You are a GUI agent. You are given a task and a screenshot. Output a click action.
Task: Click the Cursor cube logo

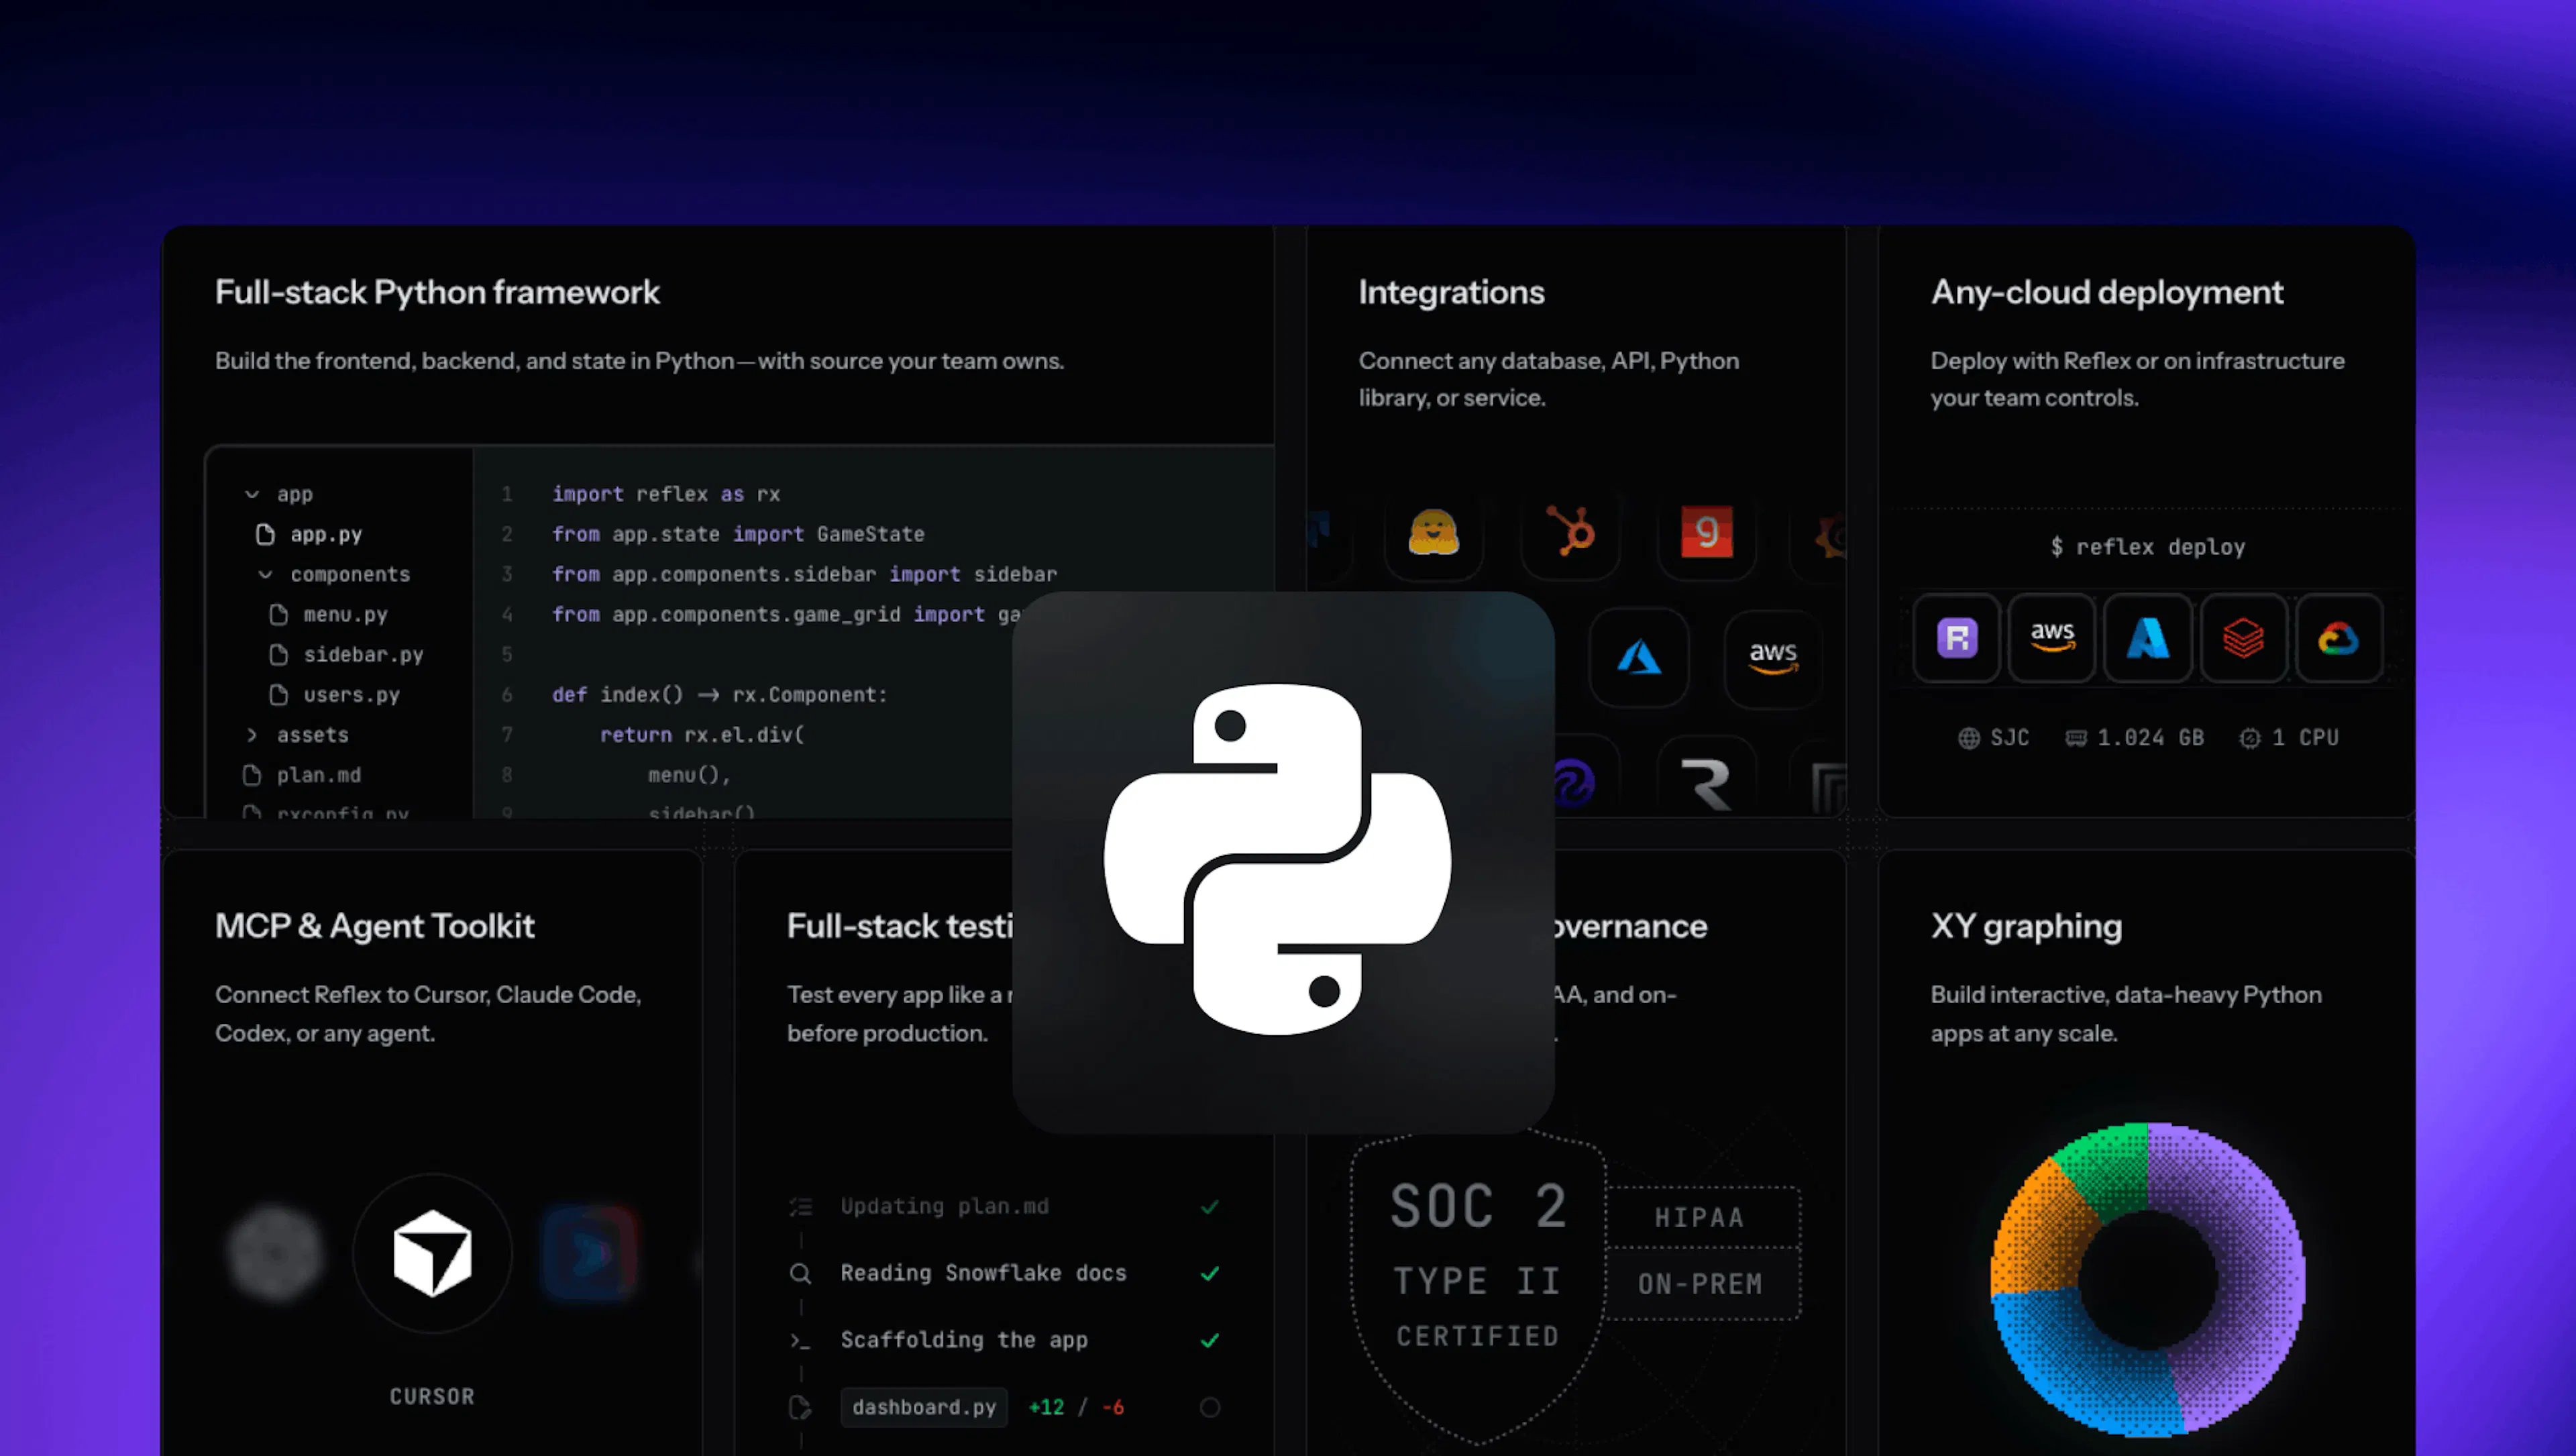click(x=432, y=1253)
